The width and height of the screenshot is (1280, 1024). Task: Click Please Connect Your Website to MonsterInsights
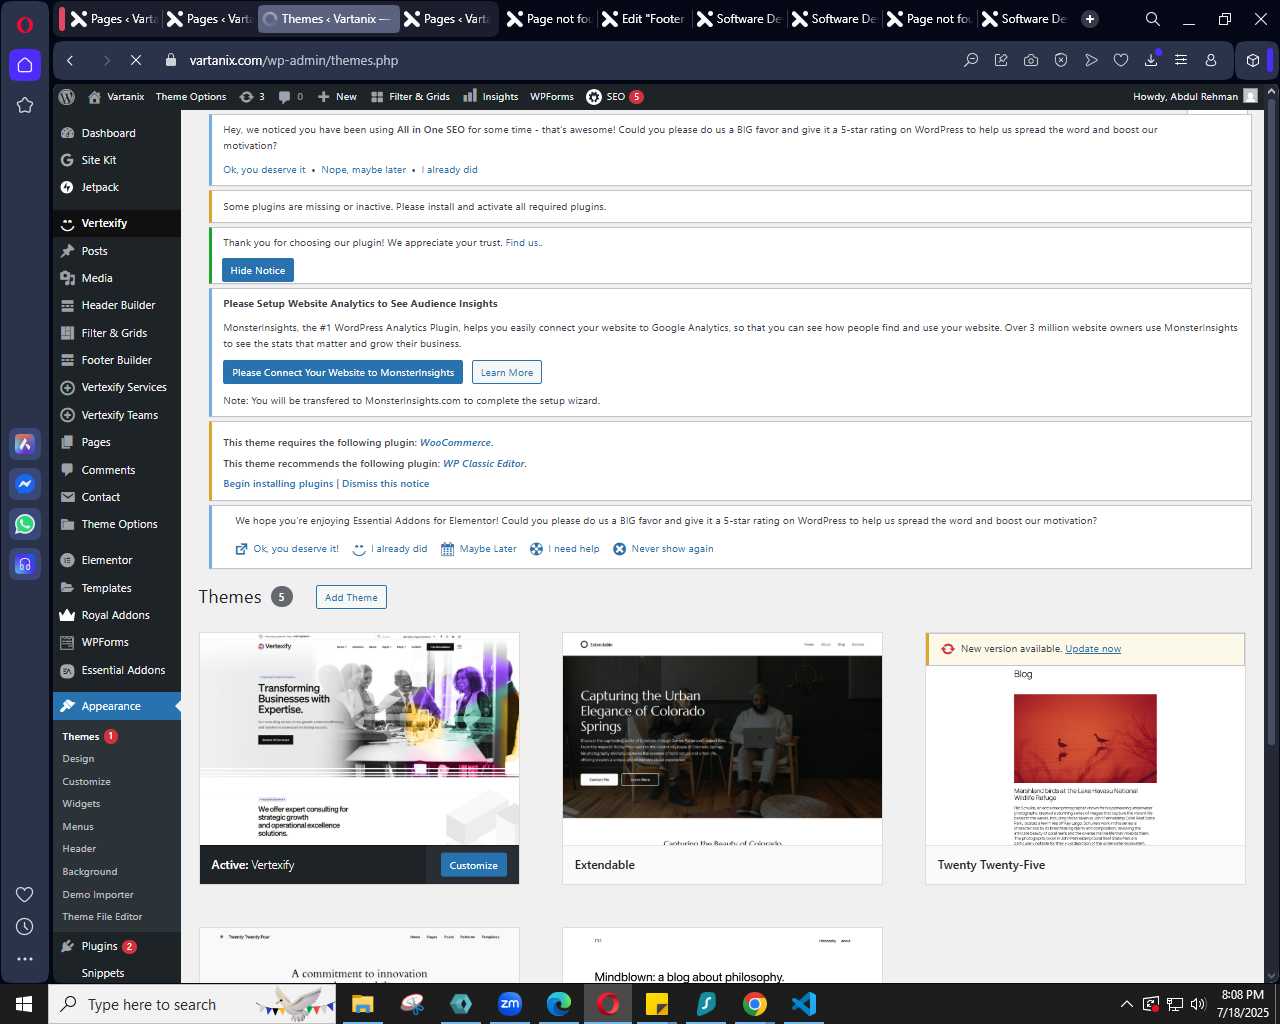tap(343, 372)
